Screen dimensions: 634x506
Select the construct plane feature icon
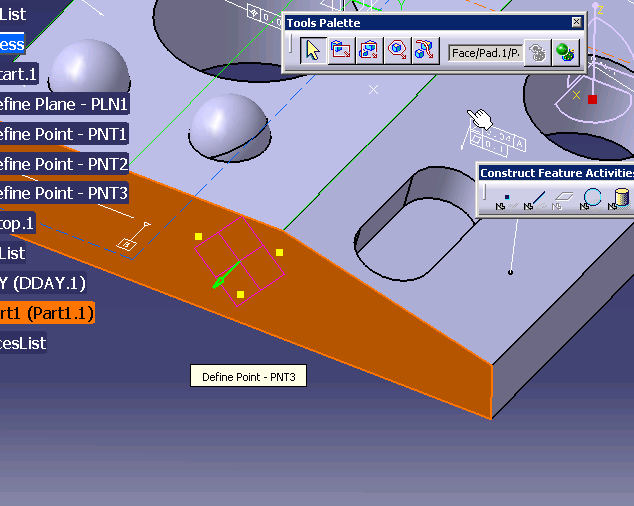[563, 198]
